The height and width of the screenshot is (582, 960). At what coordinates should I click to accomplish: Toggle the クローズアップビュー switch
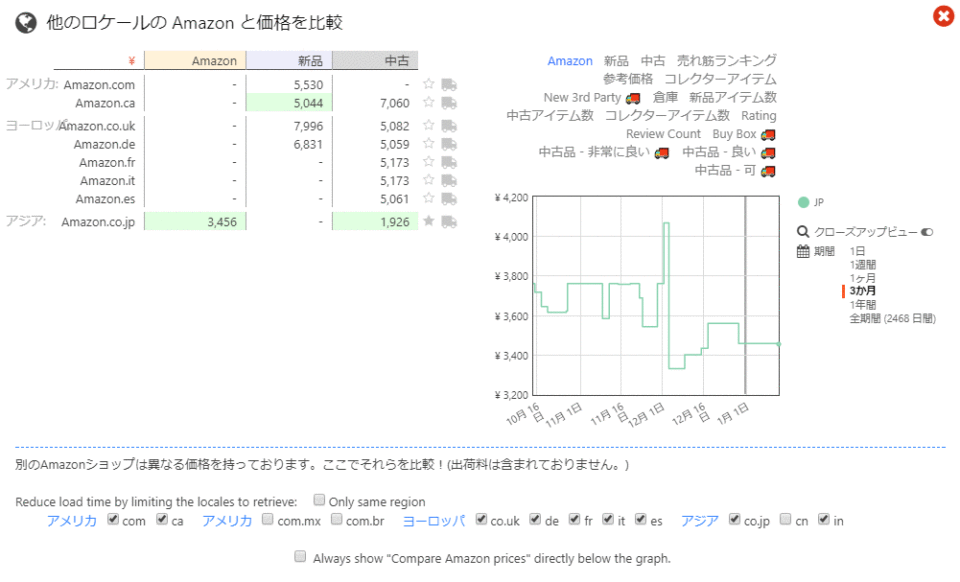pos(928,231)
